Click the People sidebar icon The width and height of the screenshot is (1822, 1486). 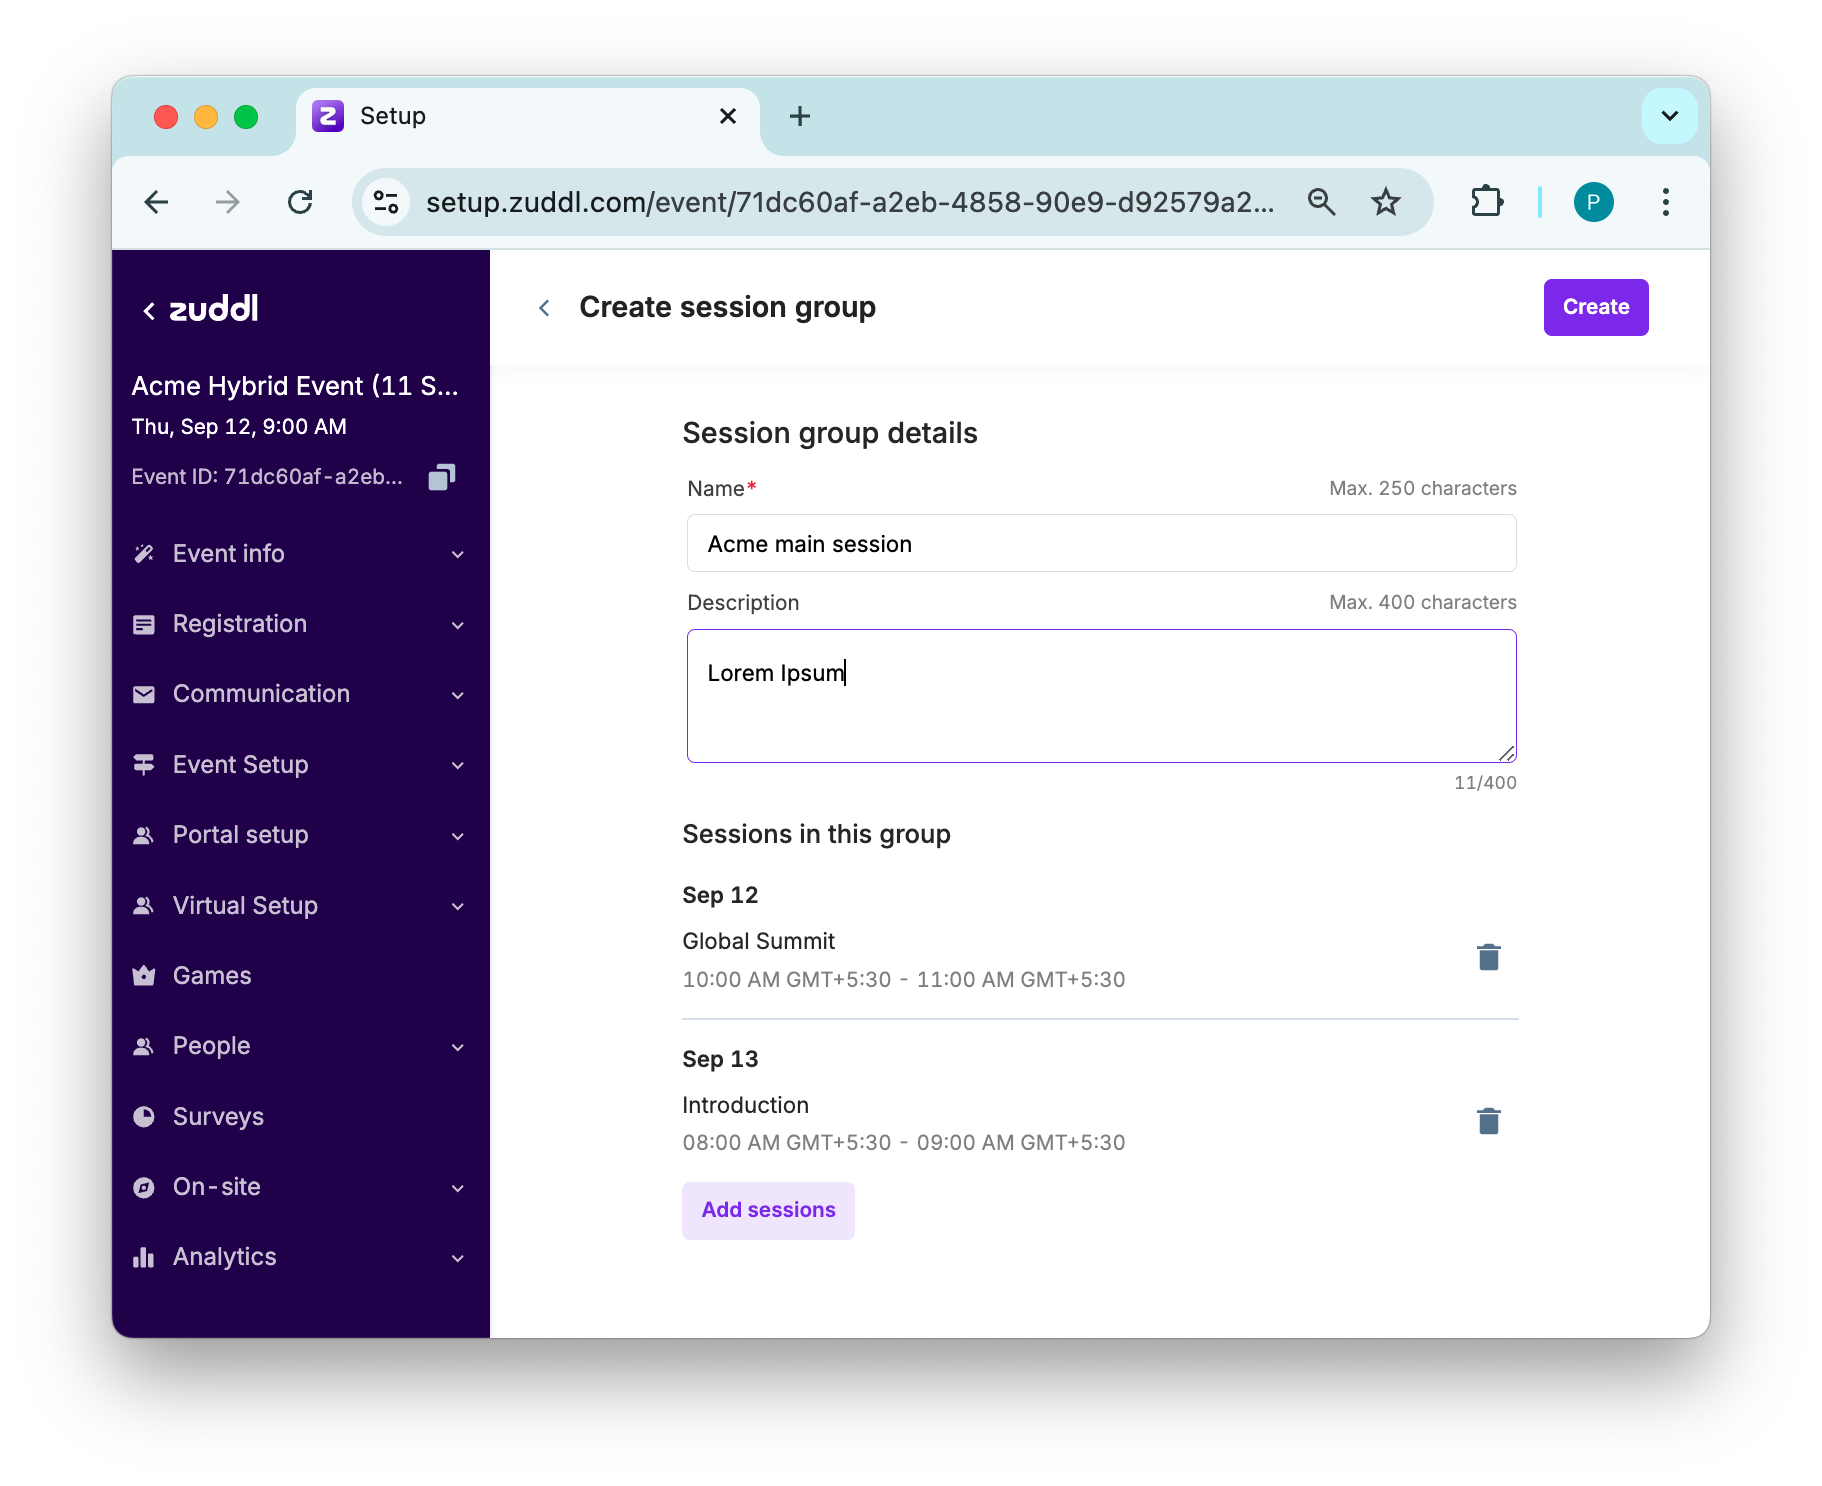144,1046
